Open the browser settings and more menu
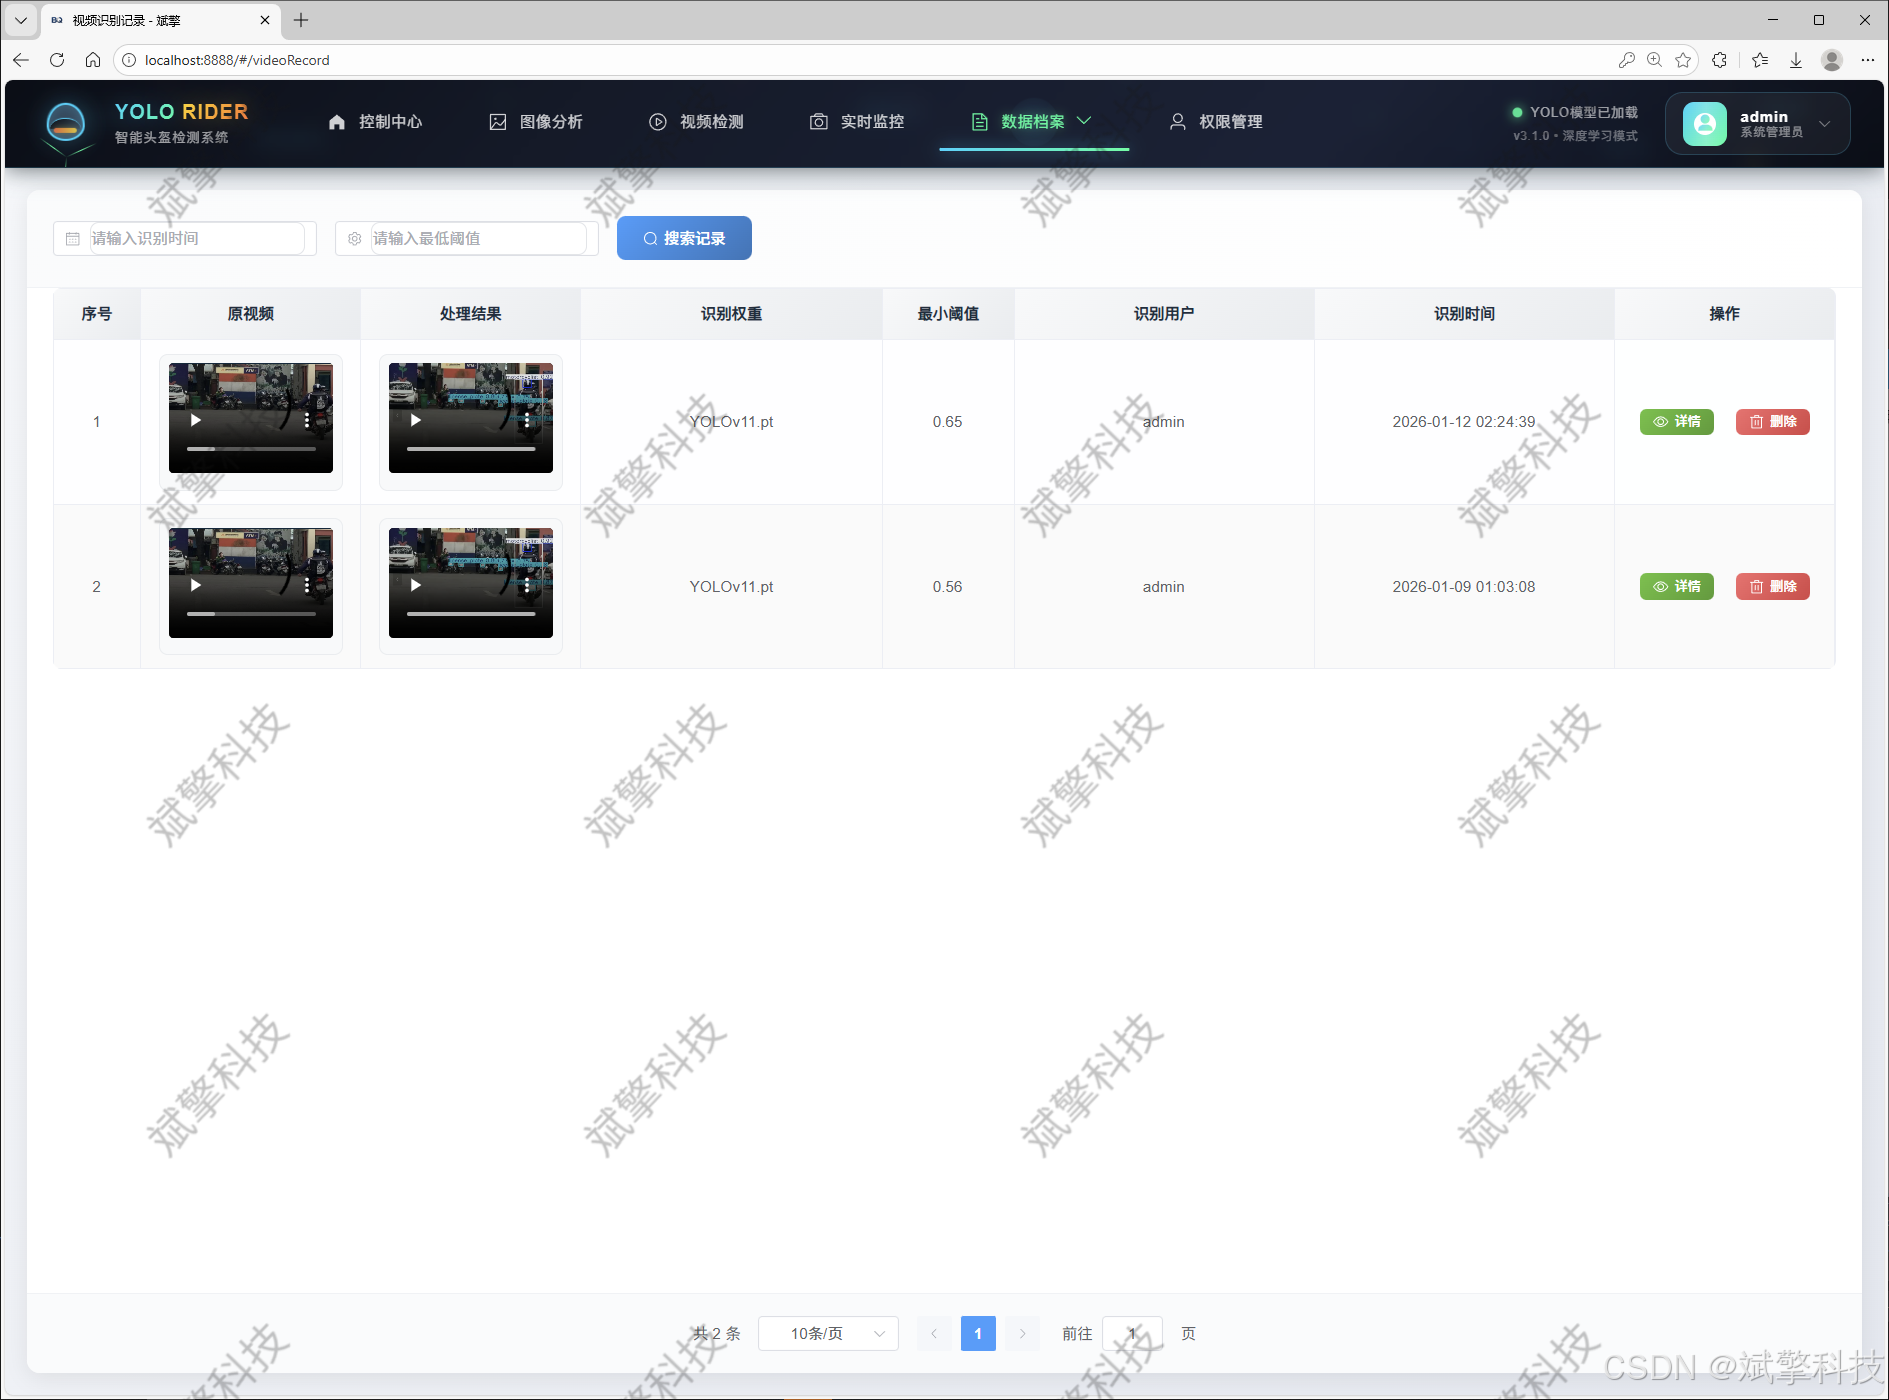 click(x=1868, y=60)
